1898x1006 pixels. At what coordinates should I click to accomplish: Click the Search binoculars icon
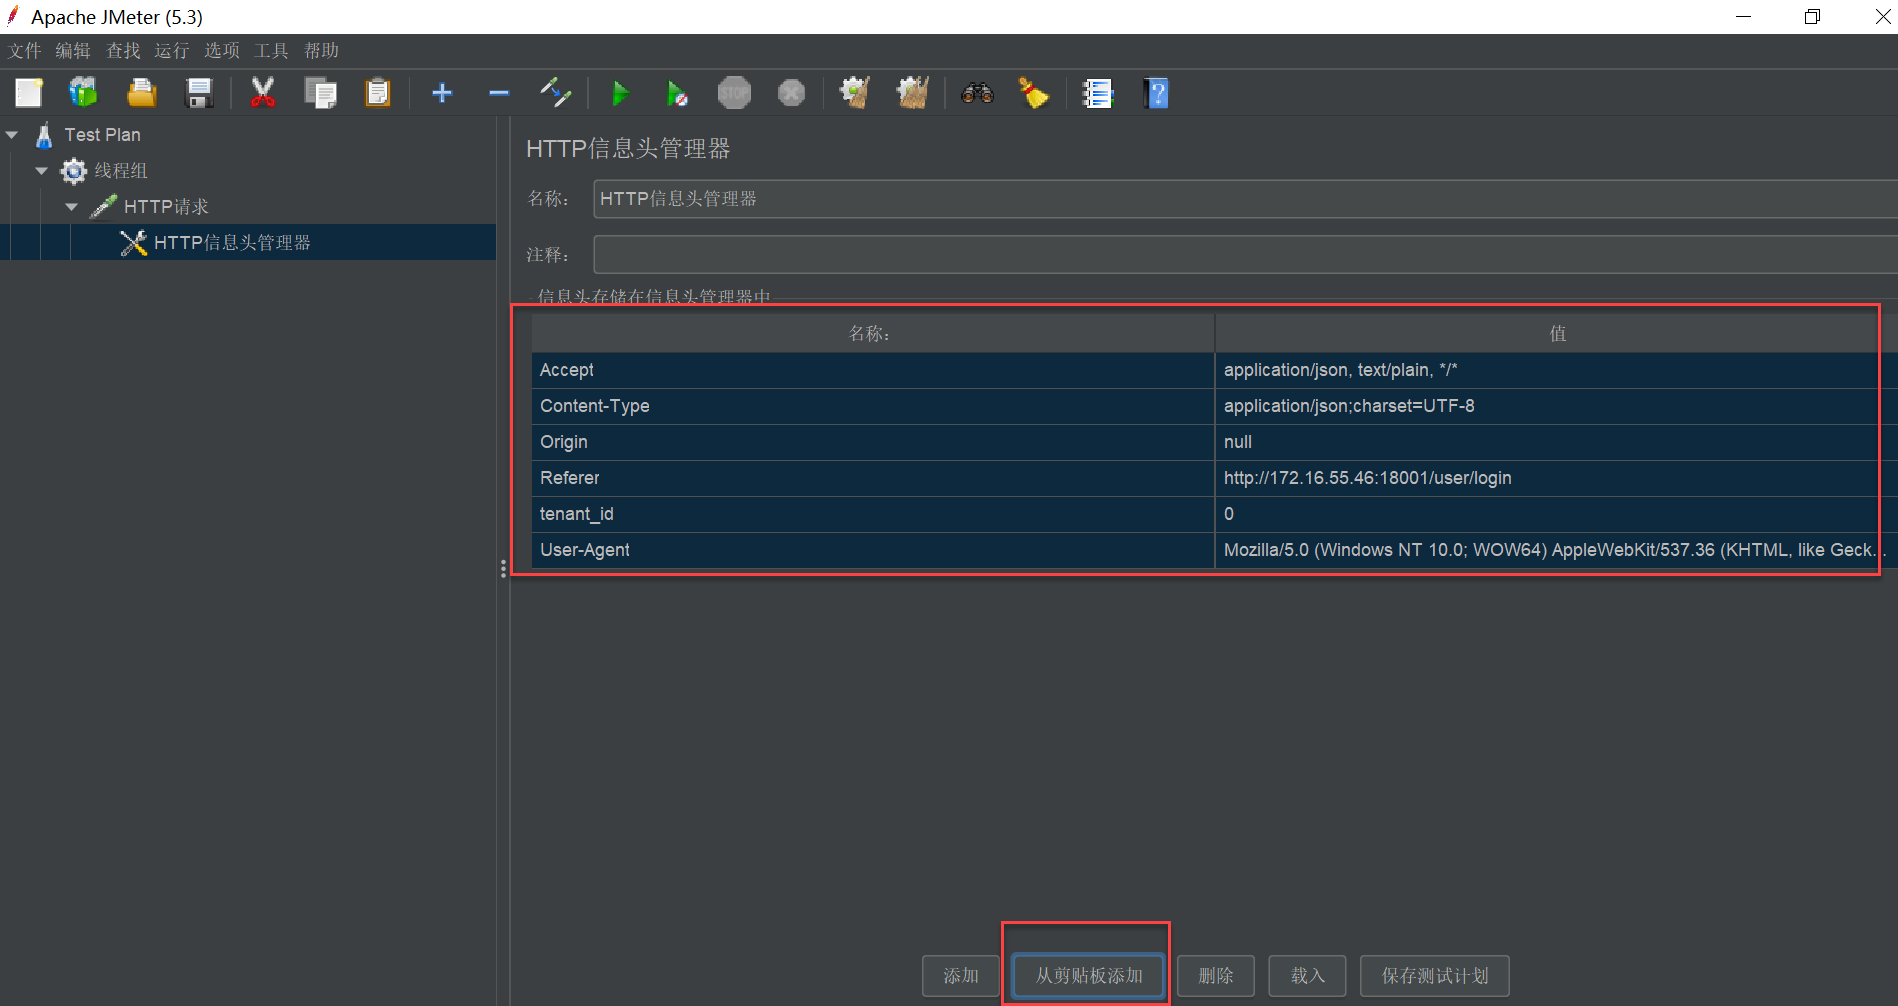point(977,93)
